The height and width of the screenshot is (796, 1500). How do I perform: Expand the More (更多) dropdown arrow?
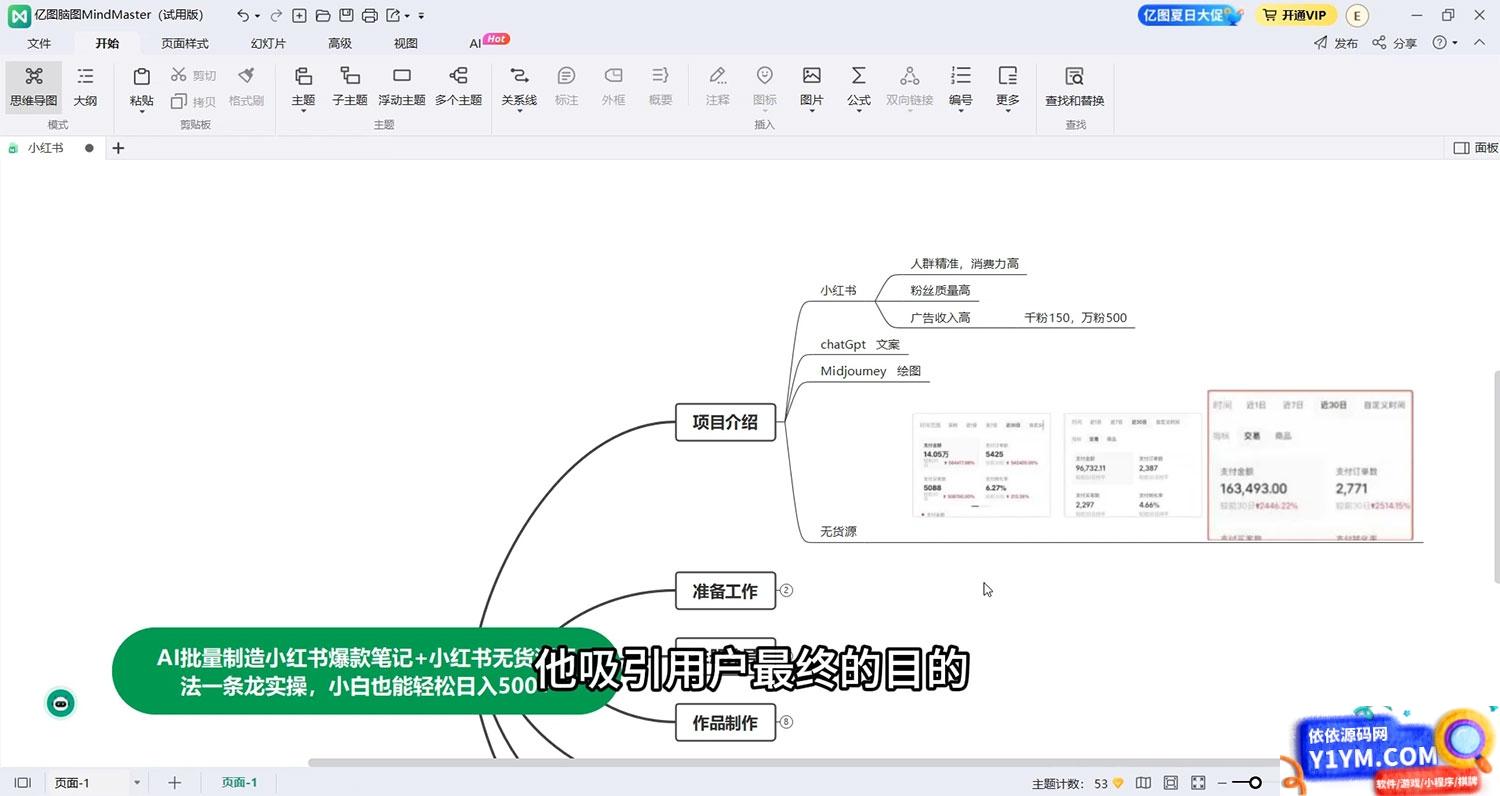1008,112
